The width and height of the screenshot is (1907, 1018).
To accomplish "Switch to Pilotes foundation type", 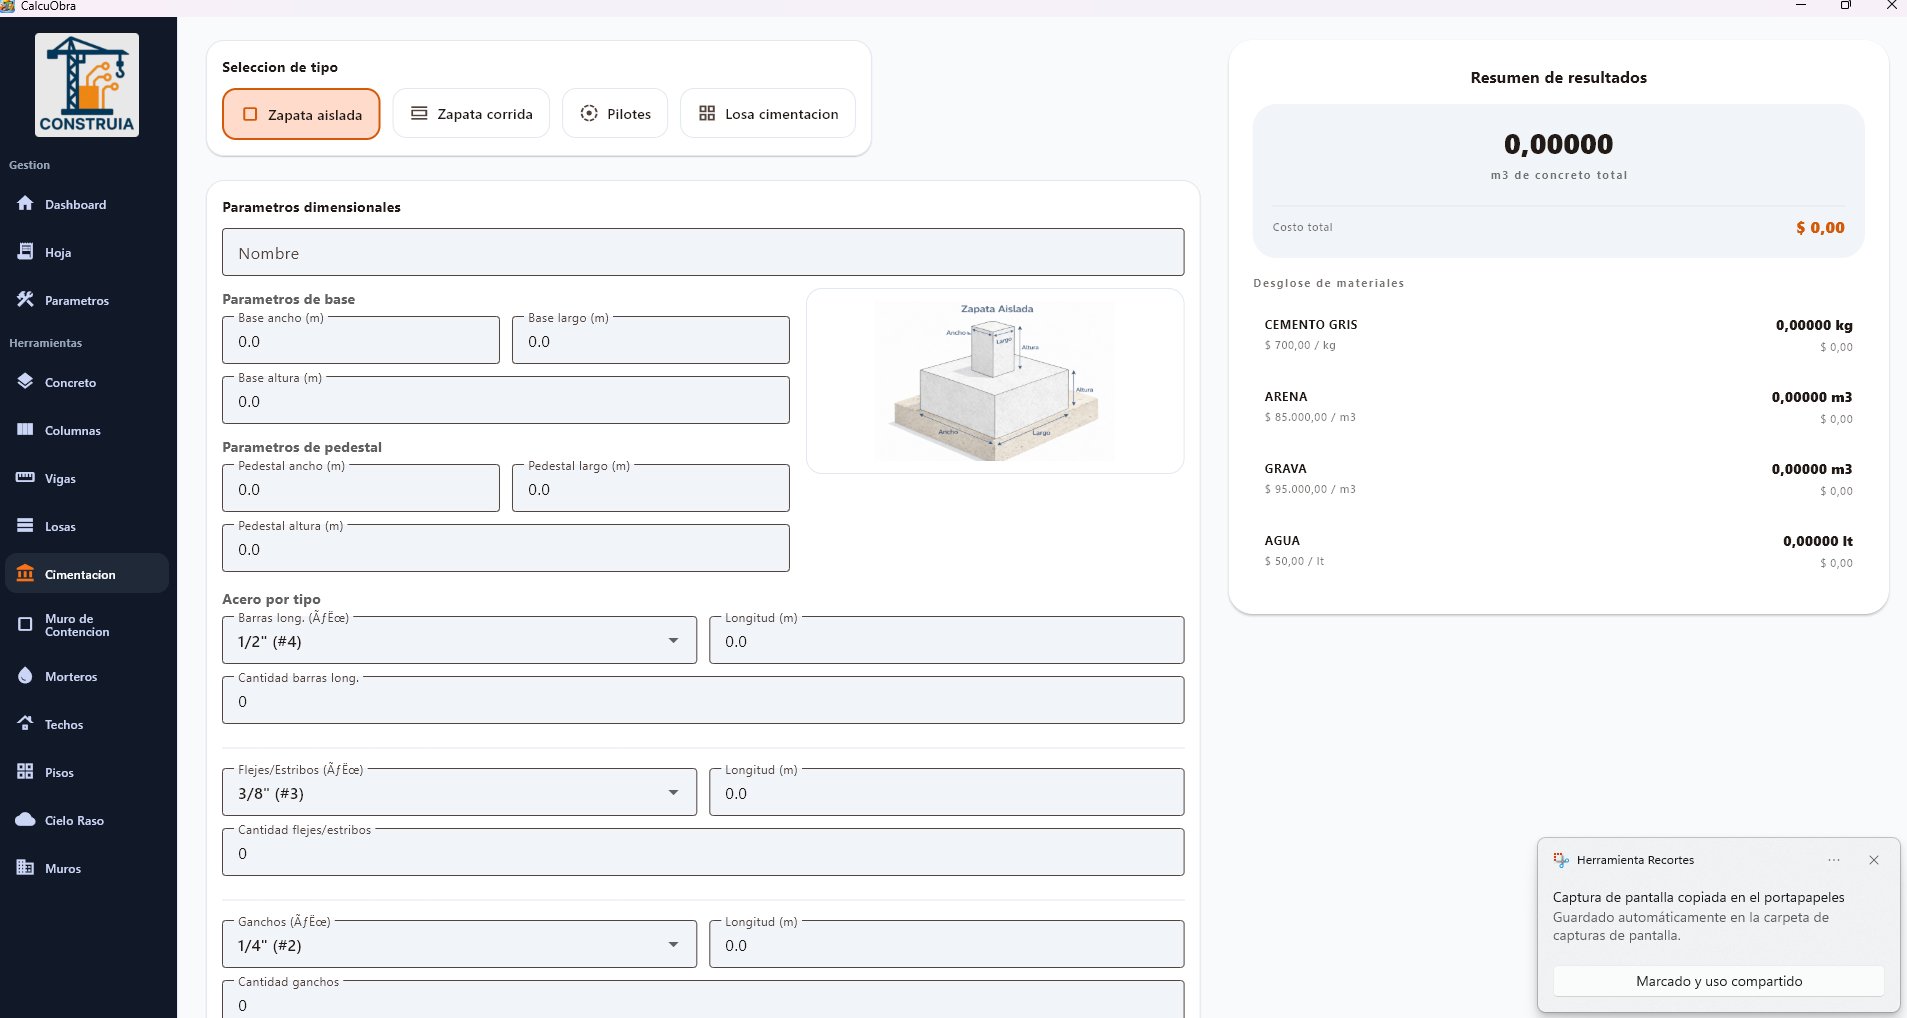I will pyautogui.click(x=615, y=114).
